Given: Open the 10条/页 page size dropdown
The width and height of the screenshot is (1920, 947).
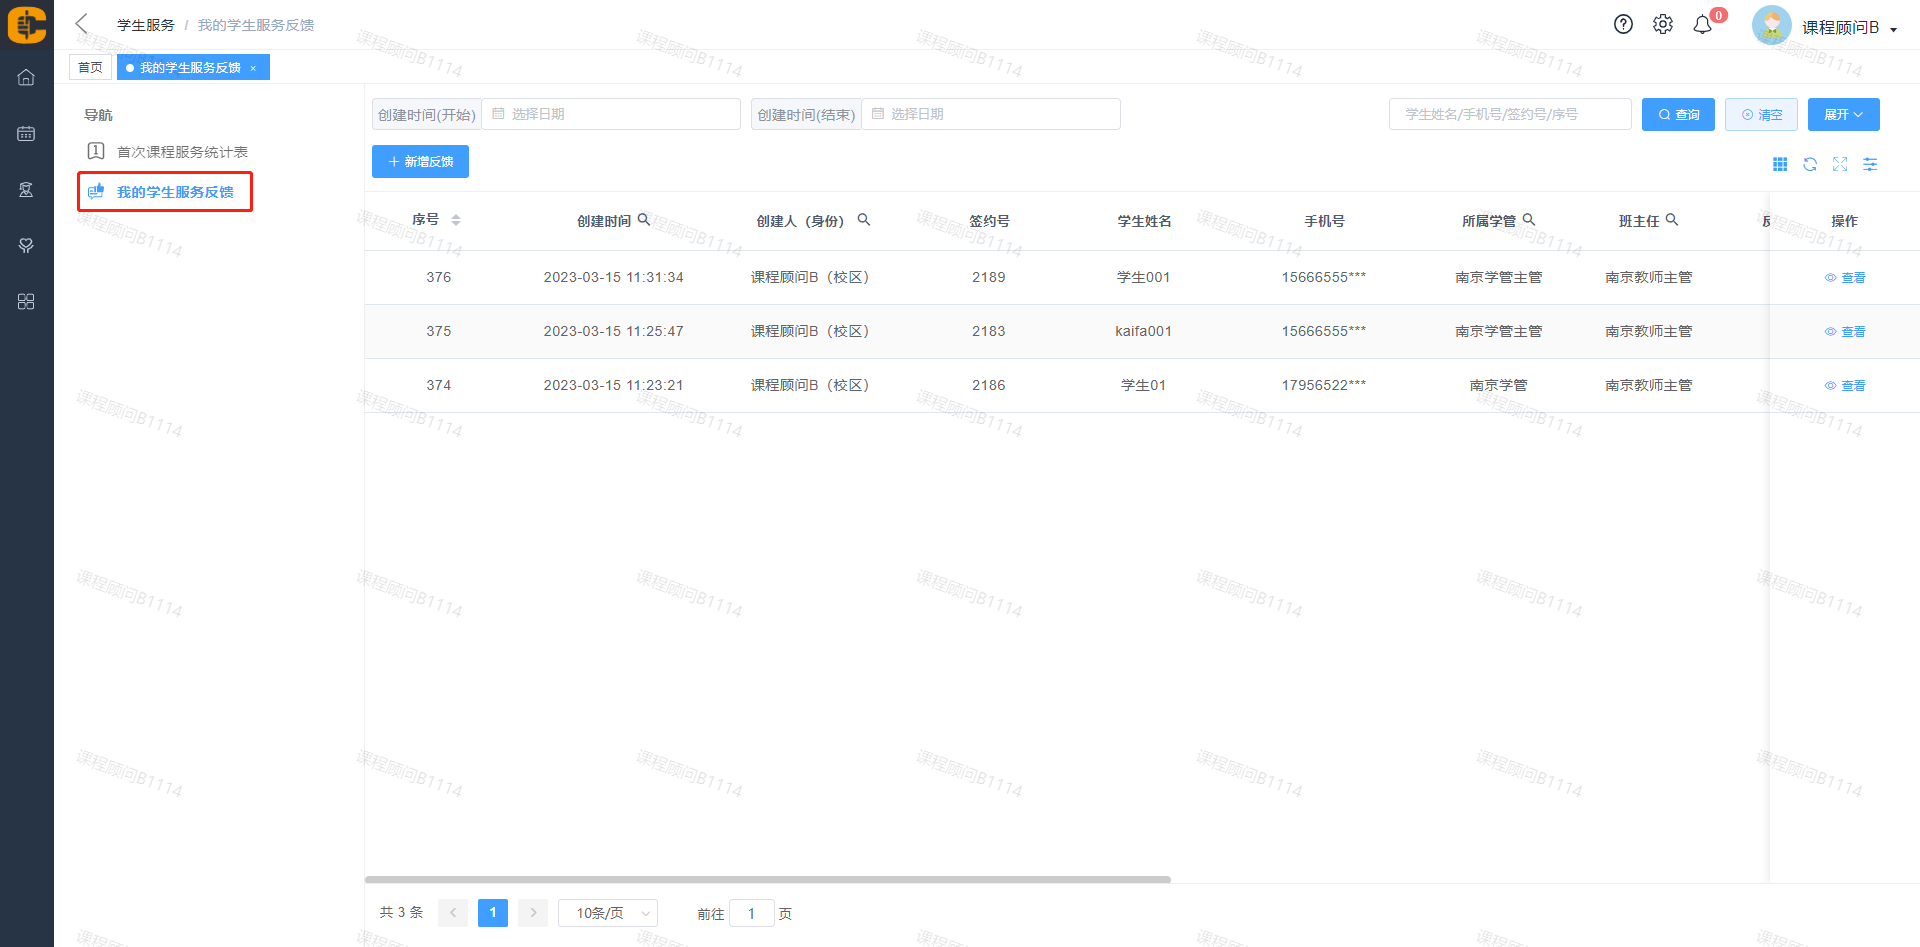Looking at the screenshot, I should click(607, 913).
